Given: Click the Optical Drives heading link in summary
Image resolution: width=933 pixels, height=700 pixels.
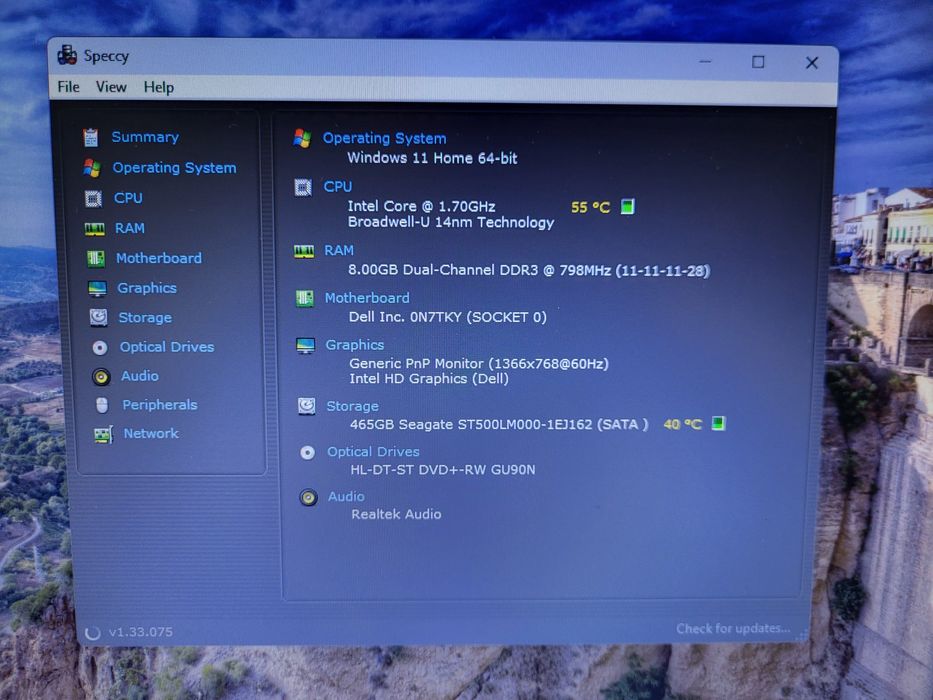Looking at the screenshot, I should (374, 452).
